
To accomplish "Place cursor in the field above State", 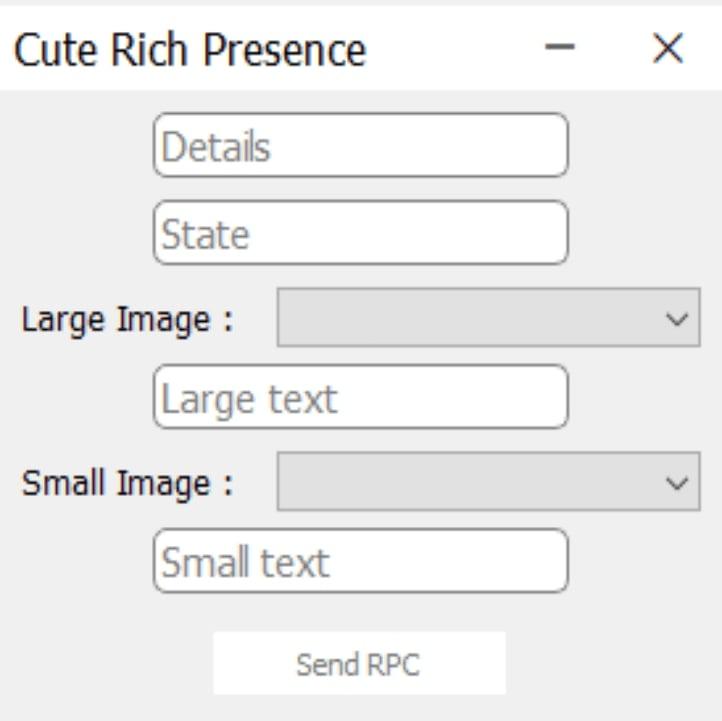I will 360,146.
